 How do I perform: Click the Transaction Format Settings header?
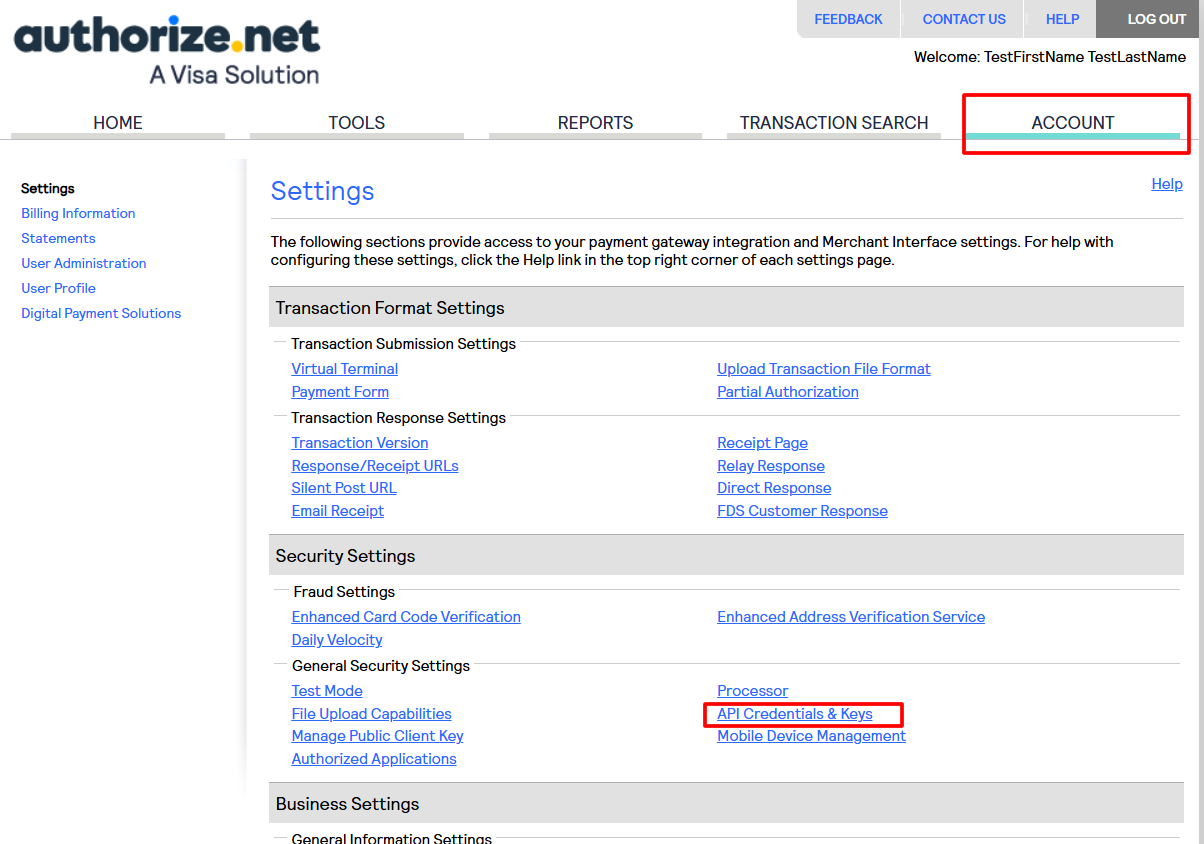726,308
